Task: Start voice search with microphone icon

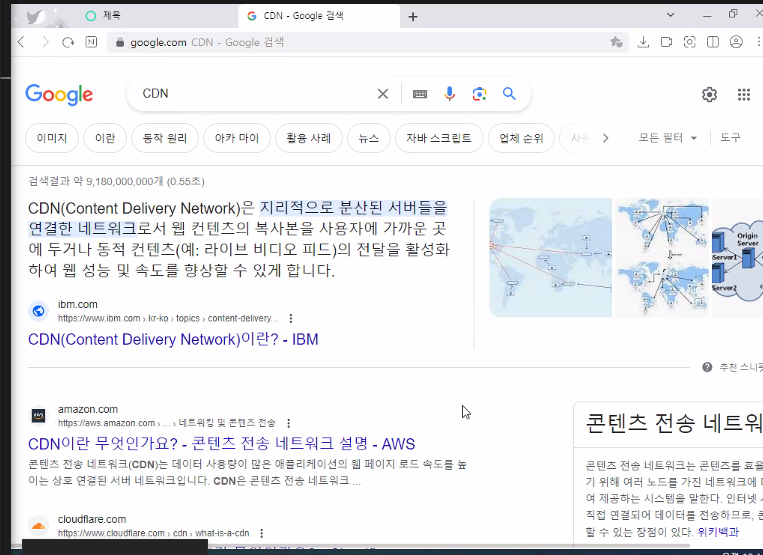Action: click(450, 94)
